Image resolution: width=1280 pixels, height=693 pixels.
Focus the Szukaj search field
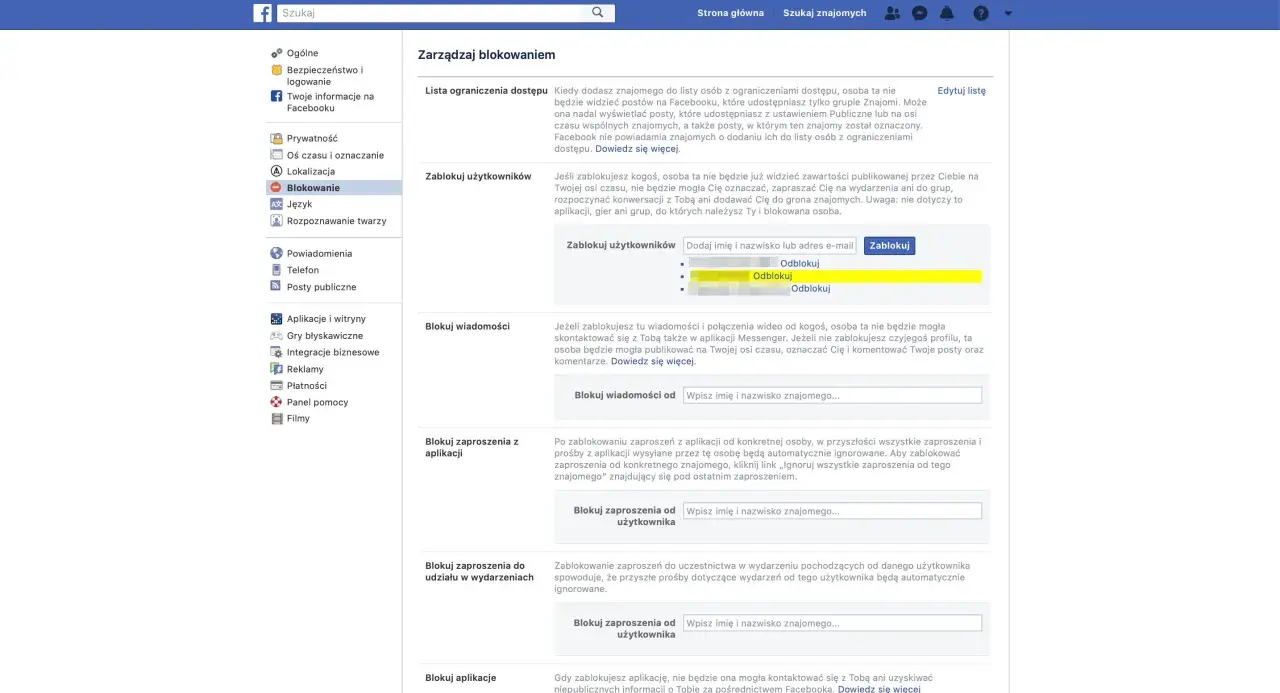click(x=430, y=13)
